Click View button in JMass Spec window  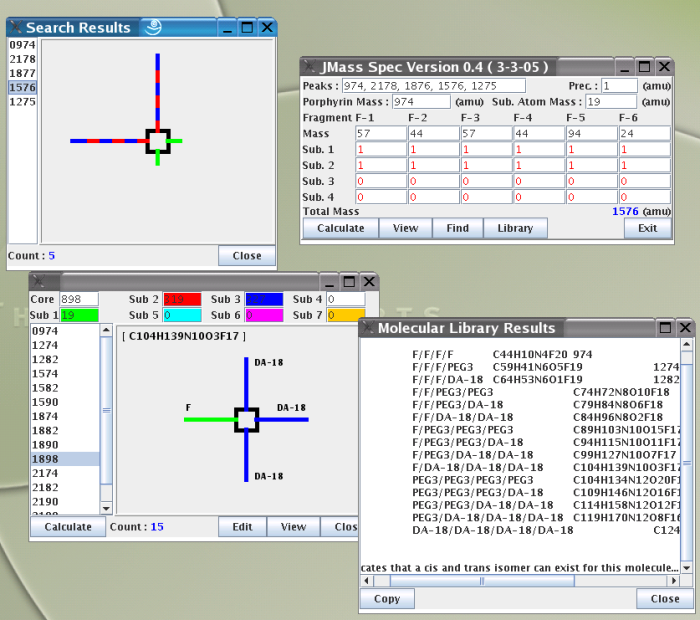pos(405,228)
